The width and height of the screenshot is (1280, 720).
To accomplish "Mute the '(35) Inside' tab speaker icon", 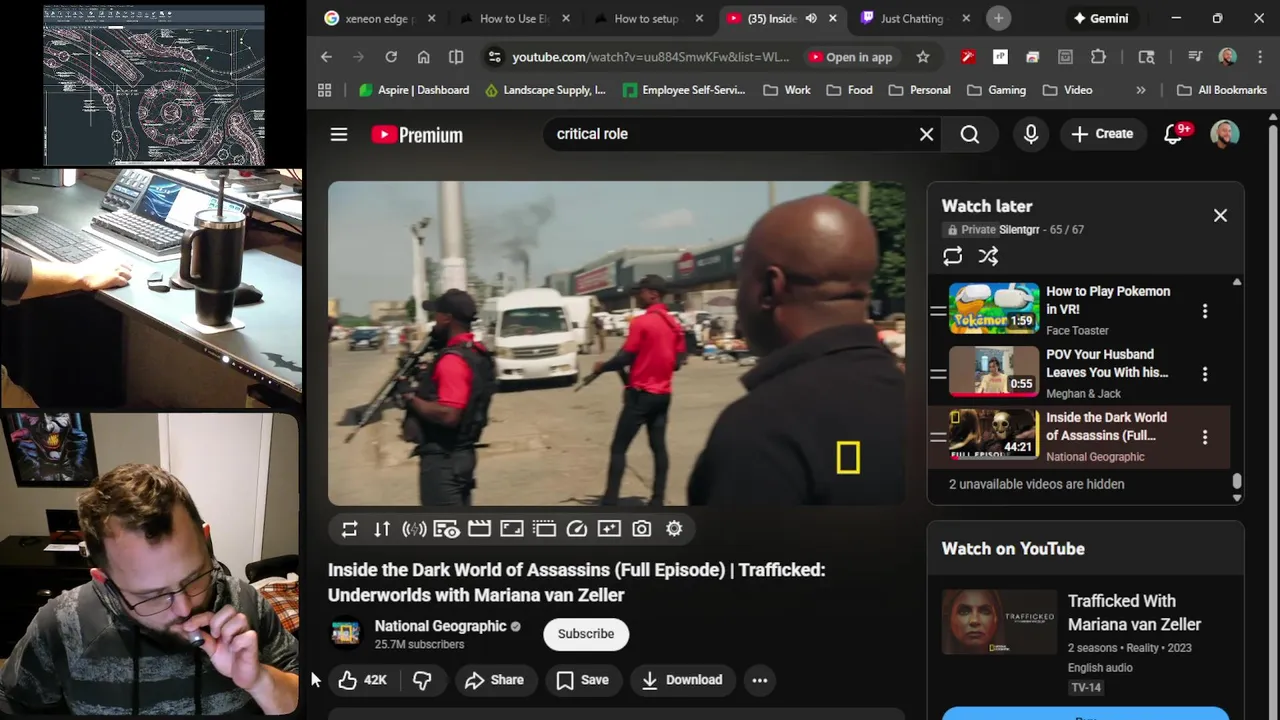I will tap(811, 18).
